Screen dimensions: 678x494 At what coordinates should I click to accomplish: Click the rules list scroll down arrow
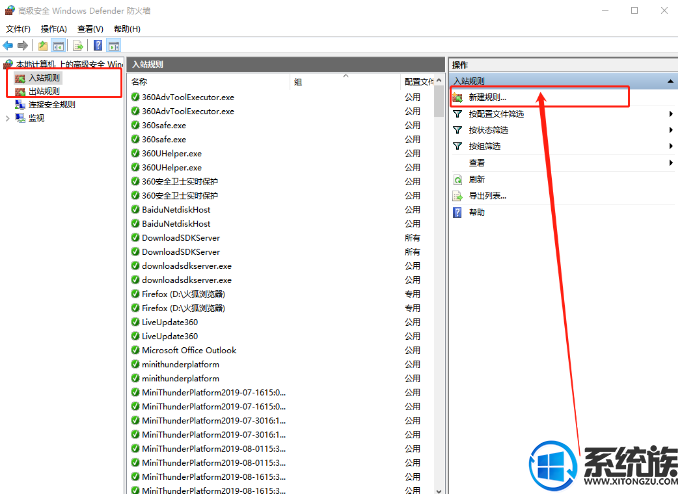tap(439, 491)
